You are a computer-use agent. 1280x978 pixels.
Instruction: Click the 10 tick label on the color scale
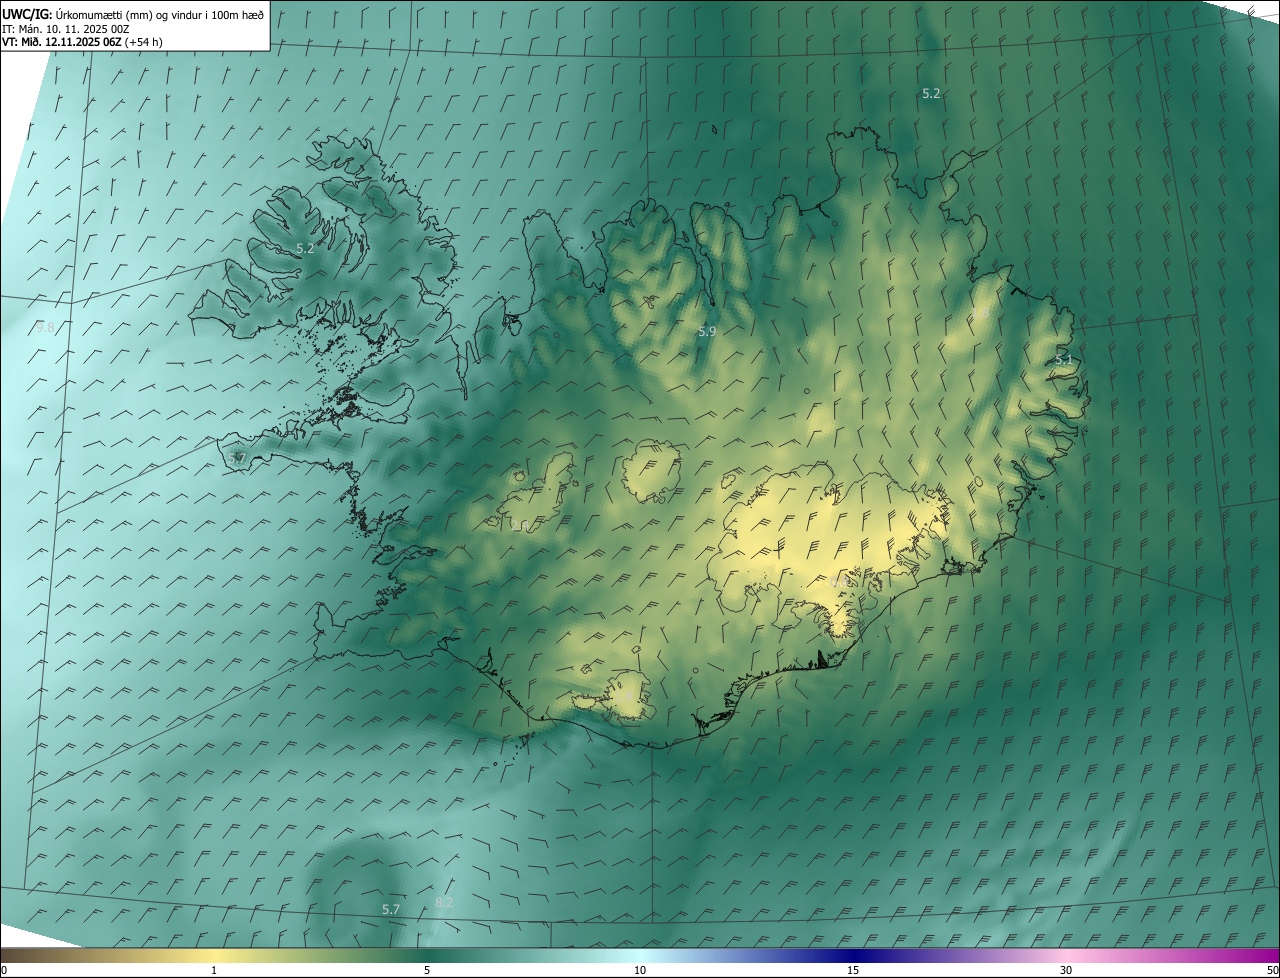click(640, 970)
